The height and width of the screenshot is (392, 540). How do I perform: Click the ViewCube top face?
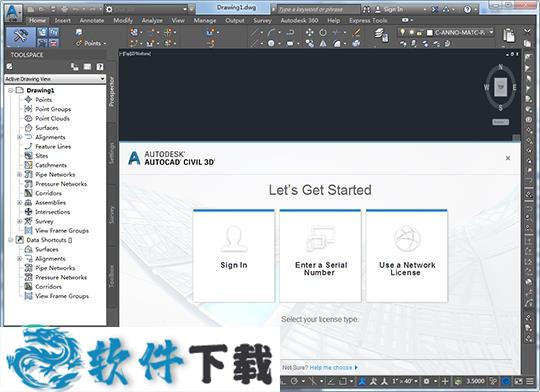click(501, 87)
